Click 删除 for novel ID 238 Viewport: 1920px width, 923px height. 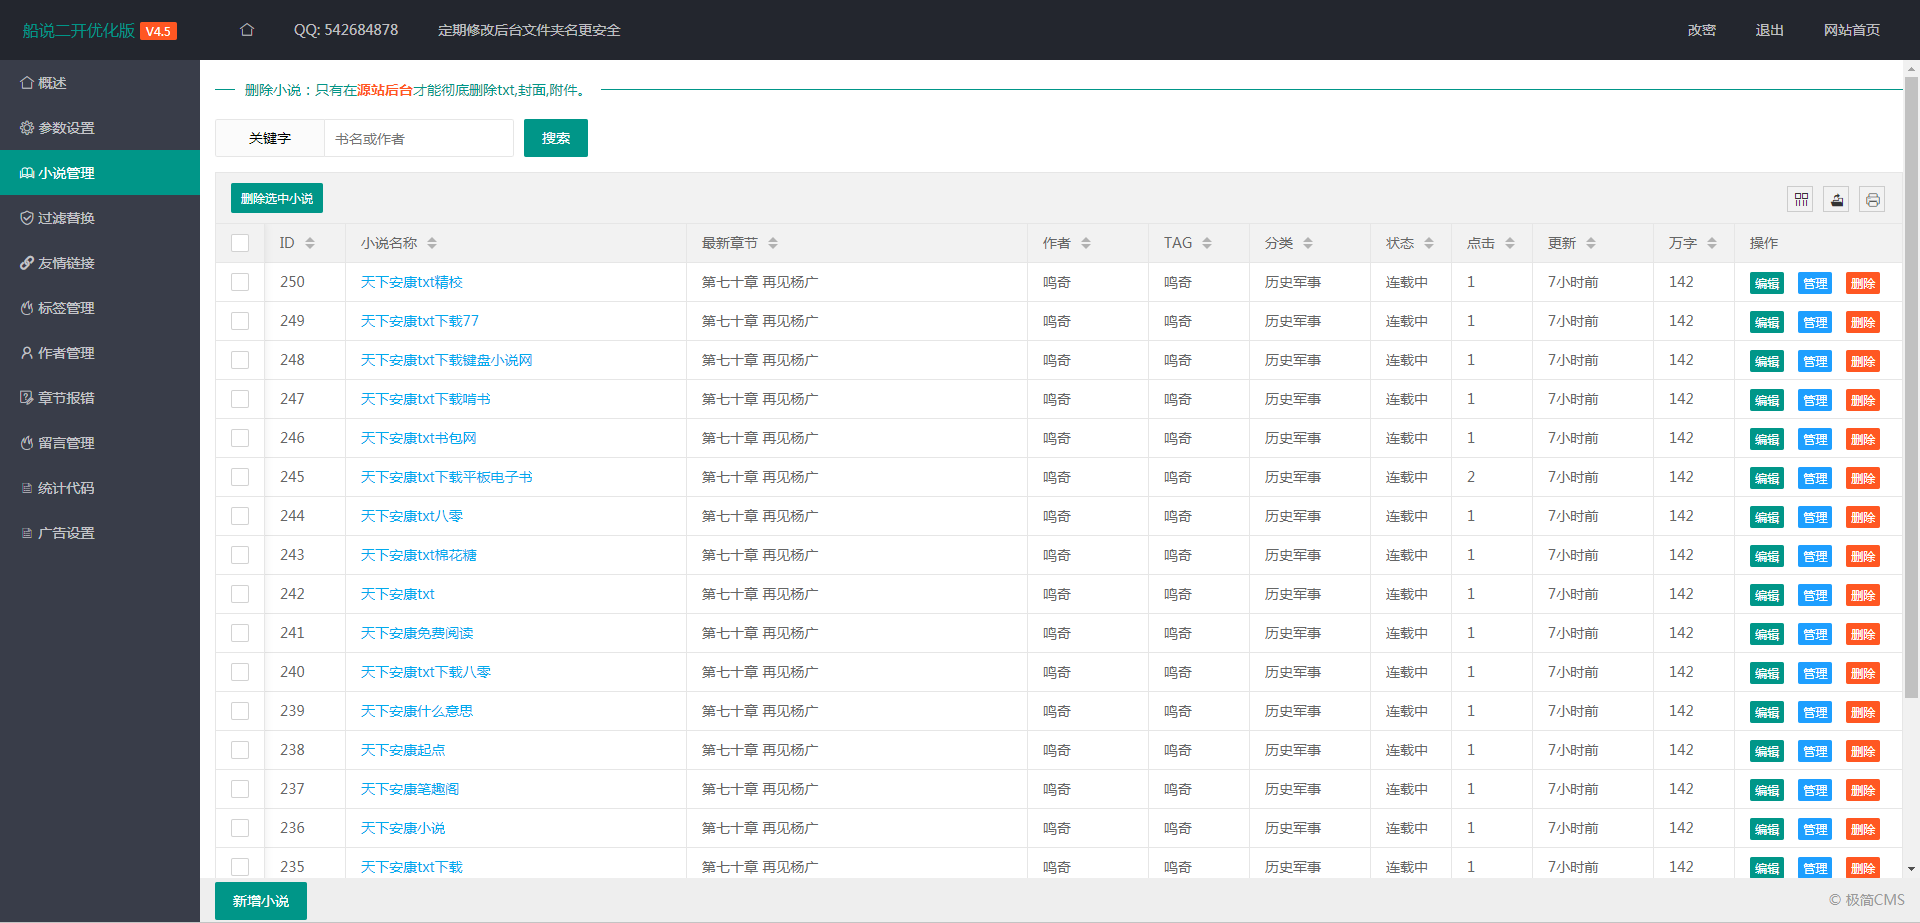1863,751
